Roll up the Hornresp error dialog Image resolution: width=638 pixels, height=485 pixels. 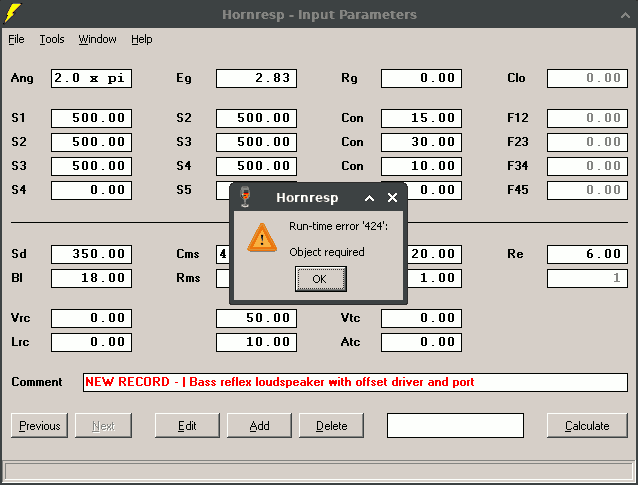tap(369, 198)
